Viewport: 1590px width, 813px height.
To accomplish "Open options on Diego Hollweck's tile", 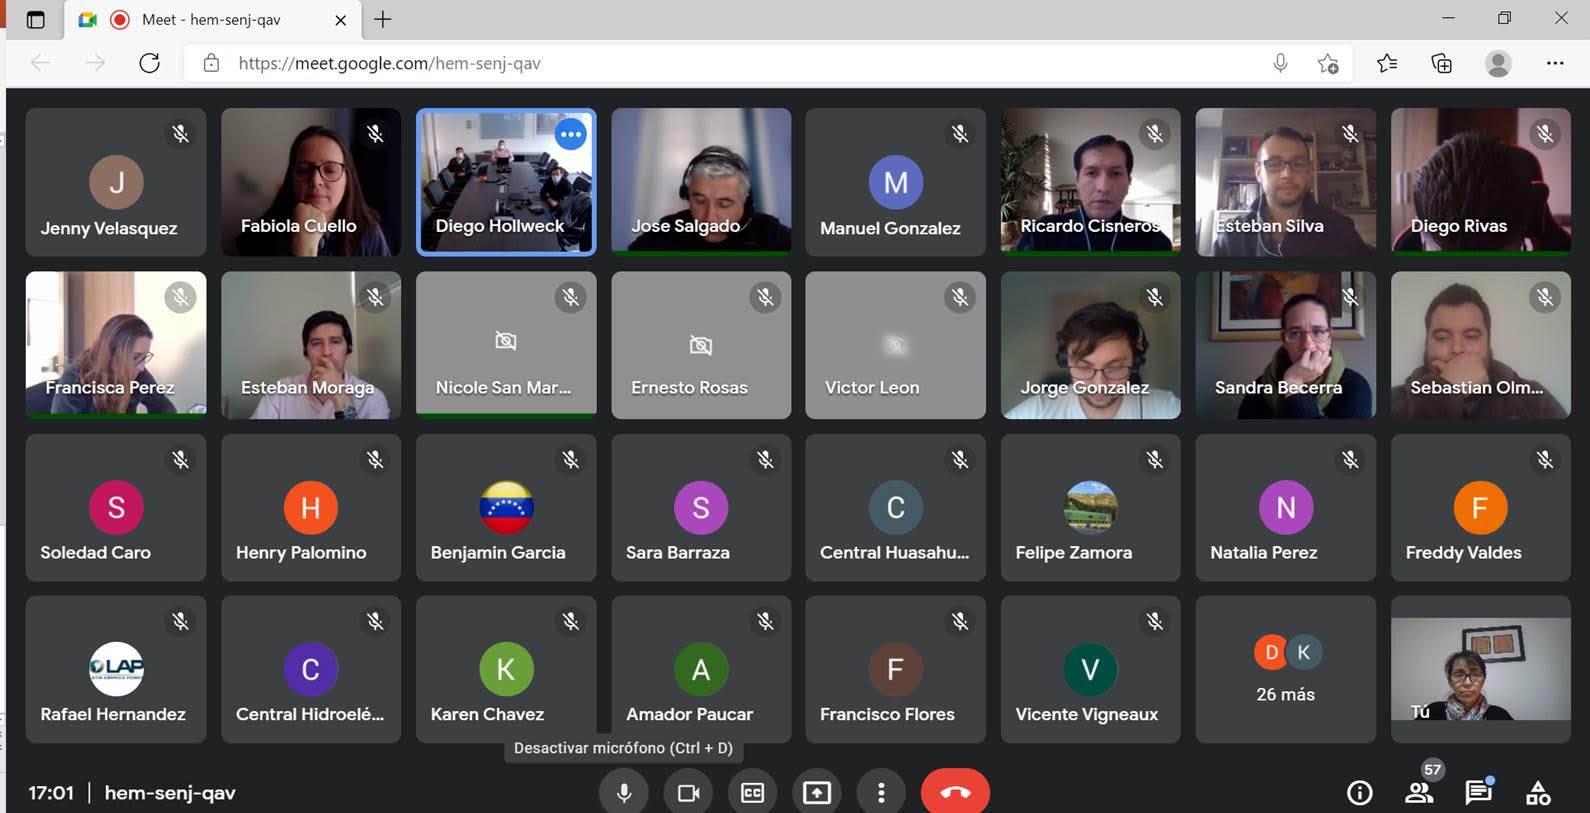I will [x=570, y=134].
